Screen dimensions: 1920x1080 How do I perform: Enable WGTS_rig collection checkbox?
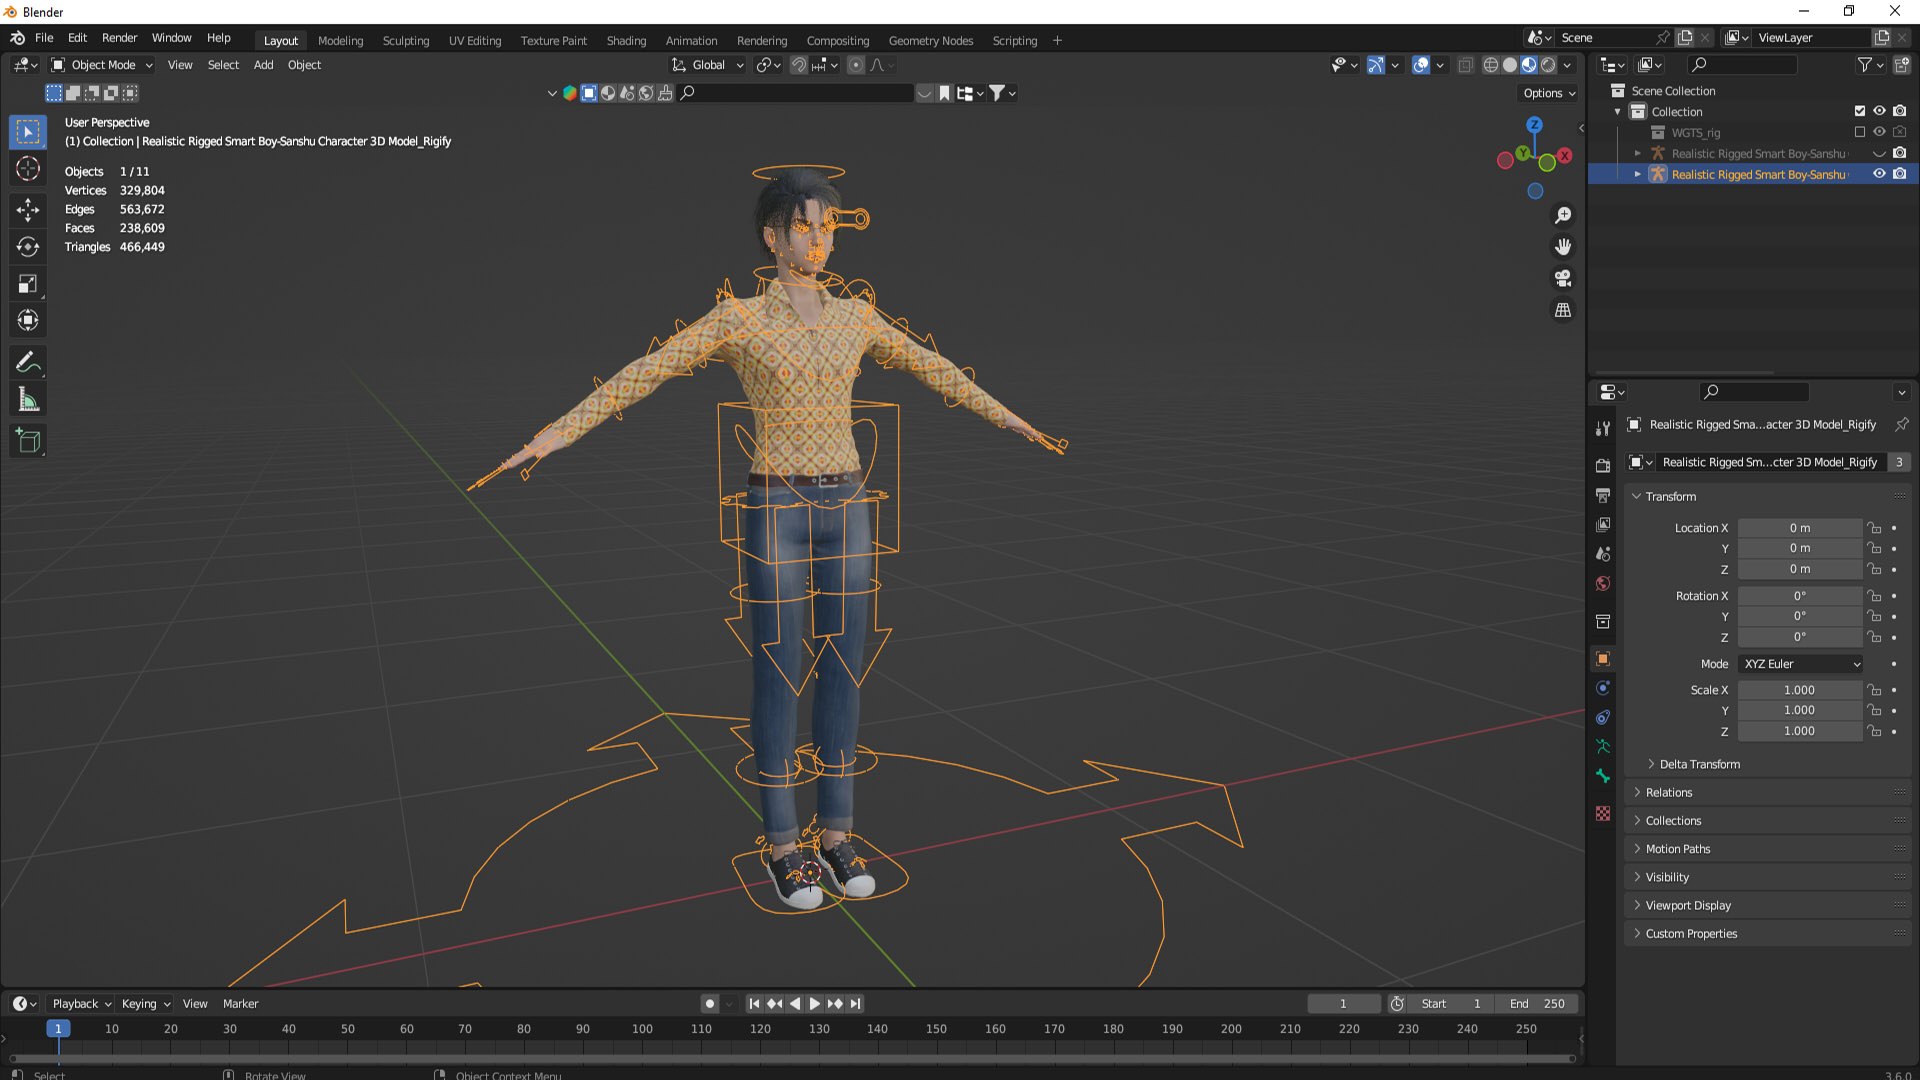point(1860,132)
